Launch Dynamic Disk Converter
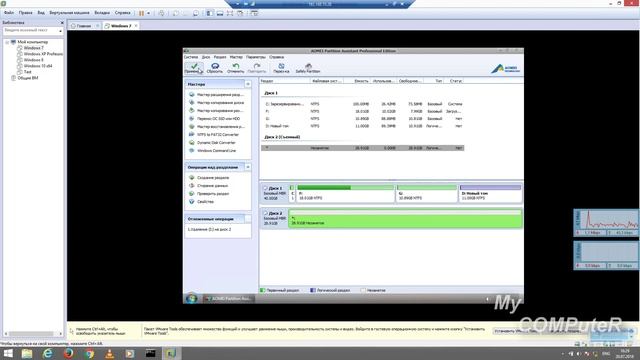 coord(212,142)
